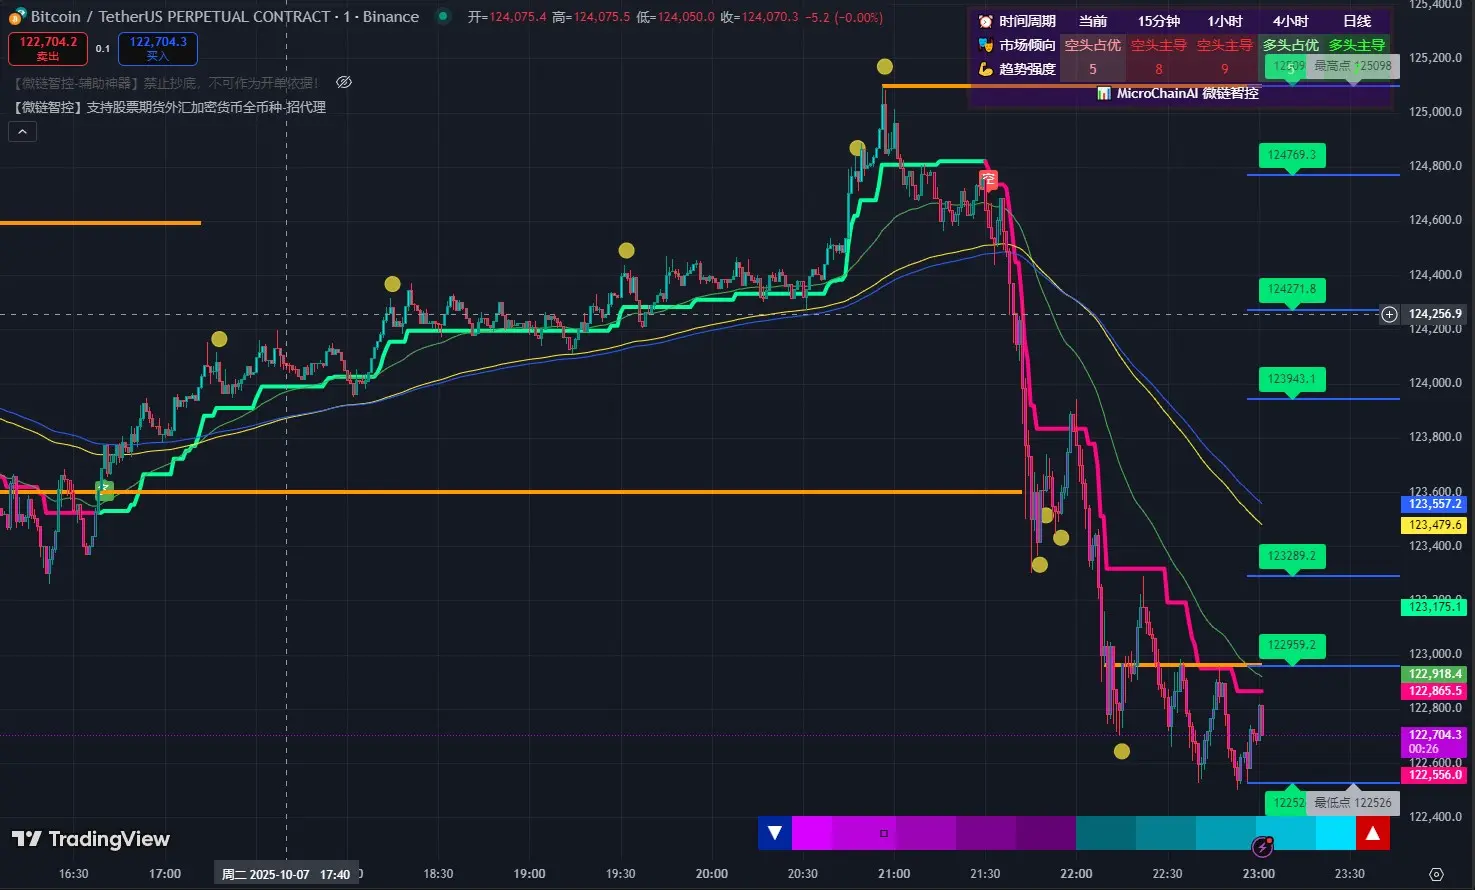Click the 122,704.2 卖出 sell button
This screenshot has width=1475, height=890.
click(47, 48)
